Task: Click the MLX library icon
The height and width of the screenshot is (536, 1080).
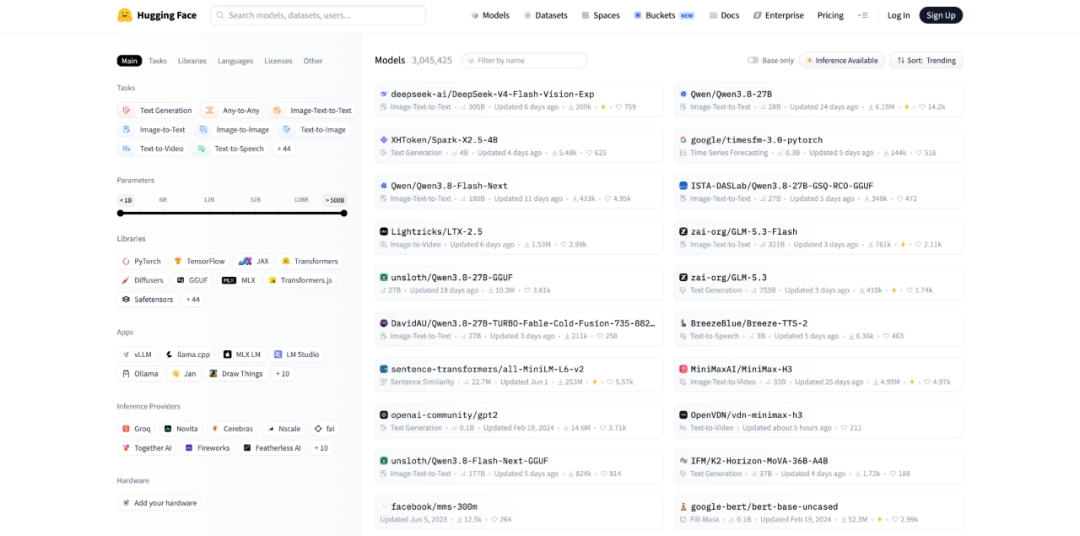Action: click(x=229, y=280)
